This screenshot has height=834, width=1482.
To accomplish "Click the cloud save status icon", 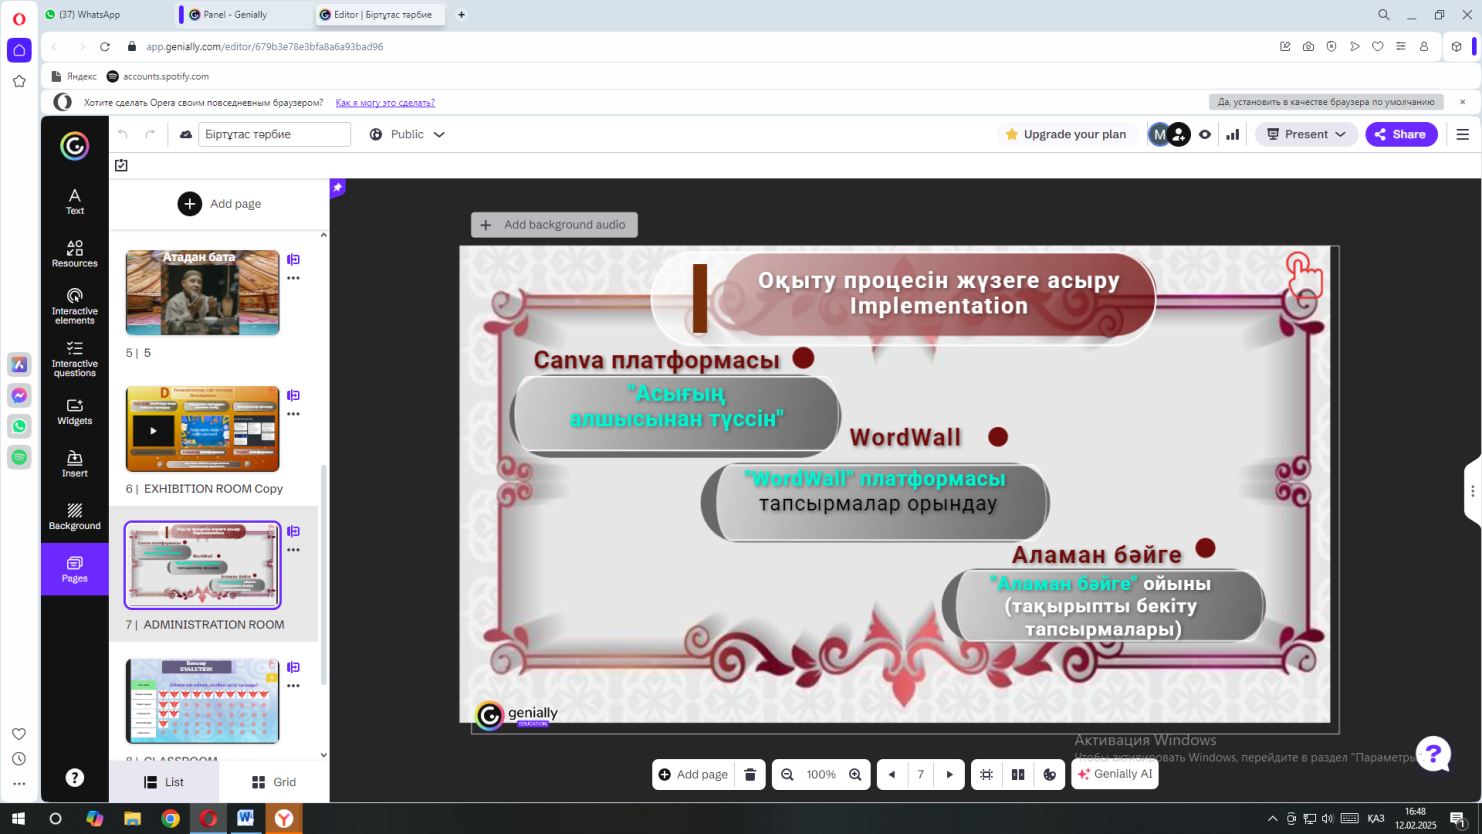I will 186,134.
